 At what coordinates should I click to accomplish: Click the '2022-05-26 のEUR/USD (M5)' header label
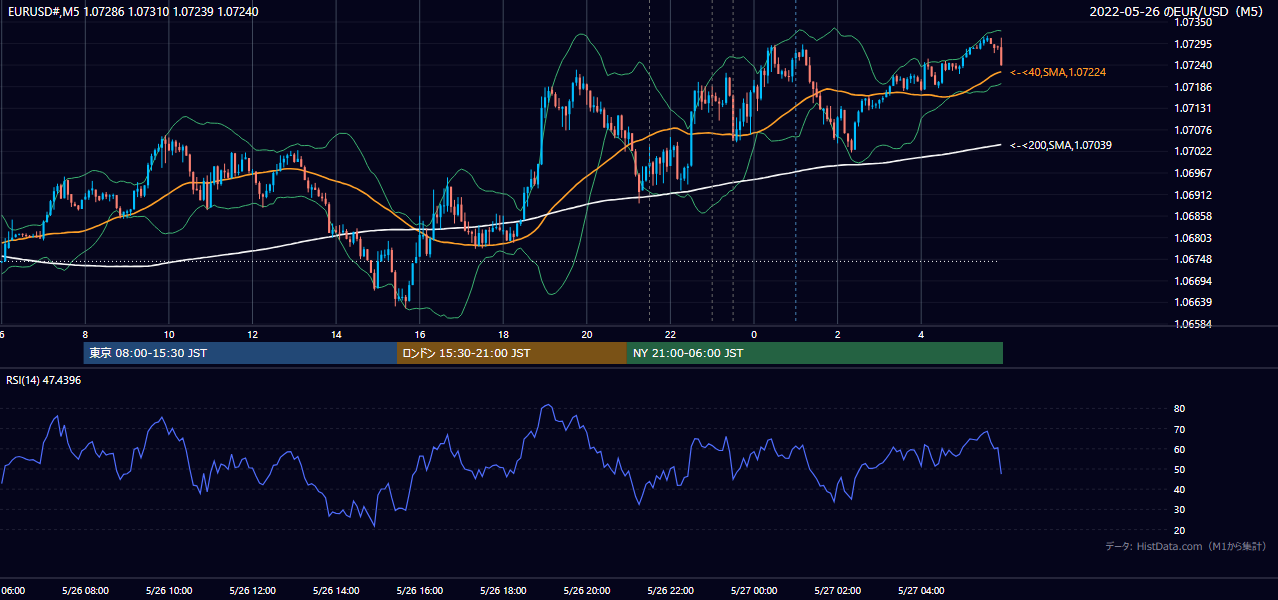(1178, 12)
